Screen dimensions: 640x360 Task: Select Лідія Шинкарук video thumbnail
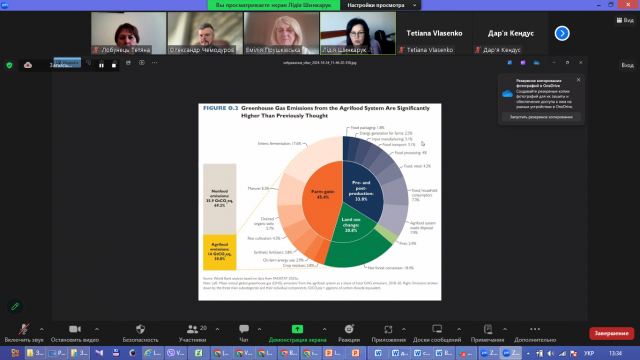click(358, 33)
